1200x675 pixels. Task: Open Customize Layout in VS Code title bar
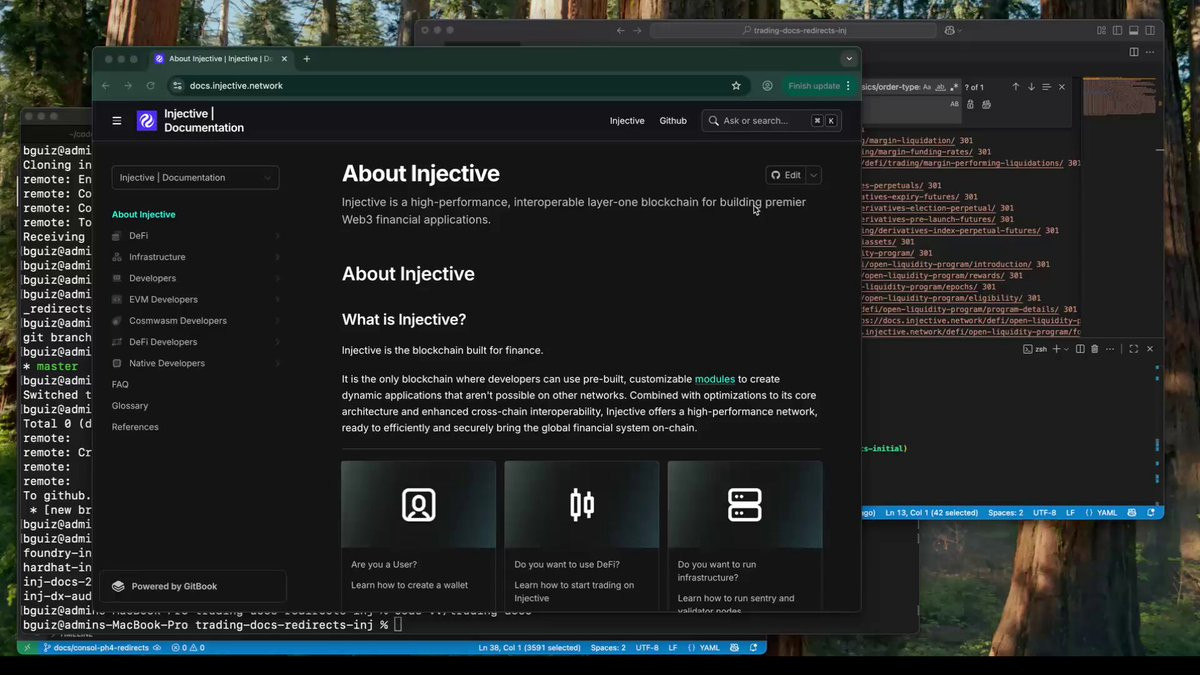tap(1102, 30)
